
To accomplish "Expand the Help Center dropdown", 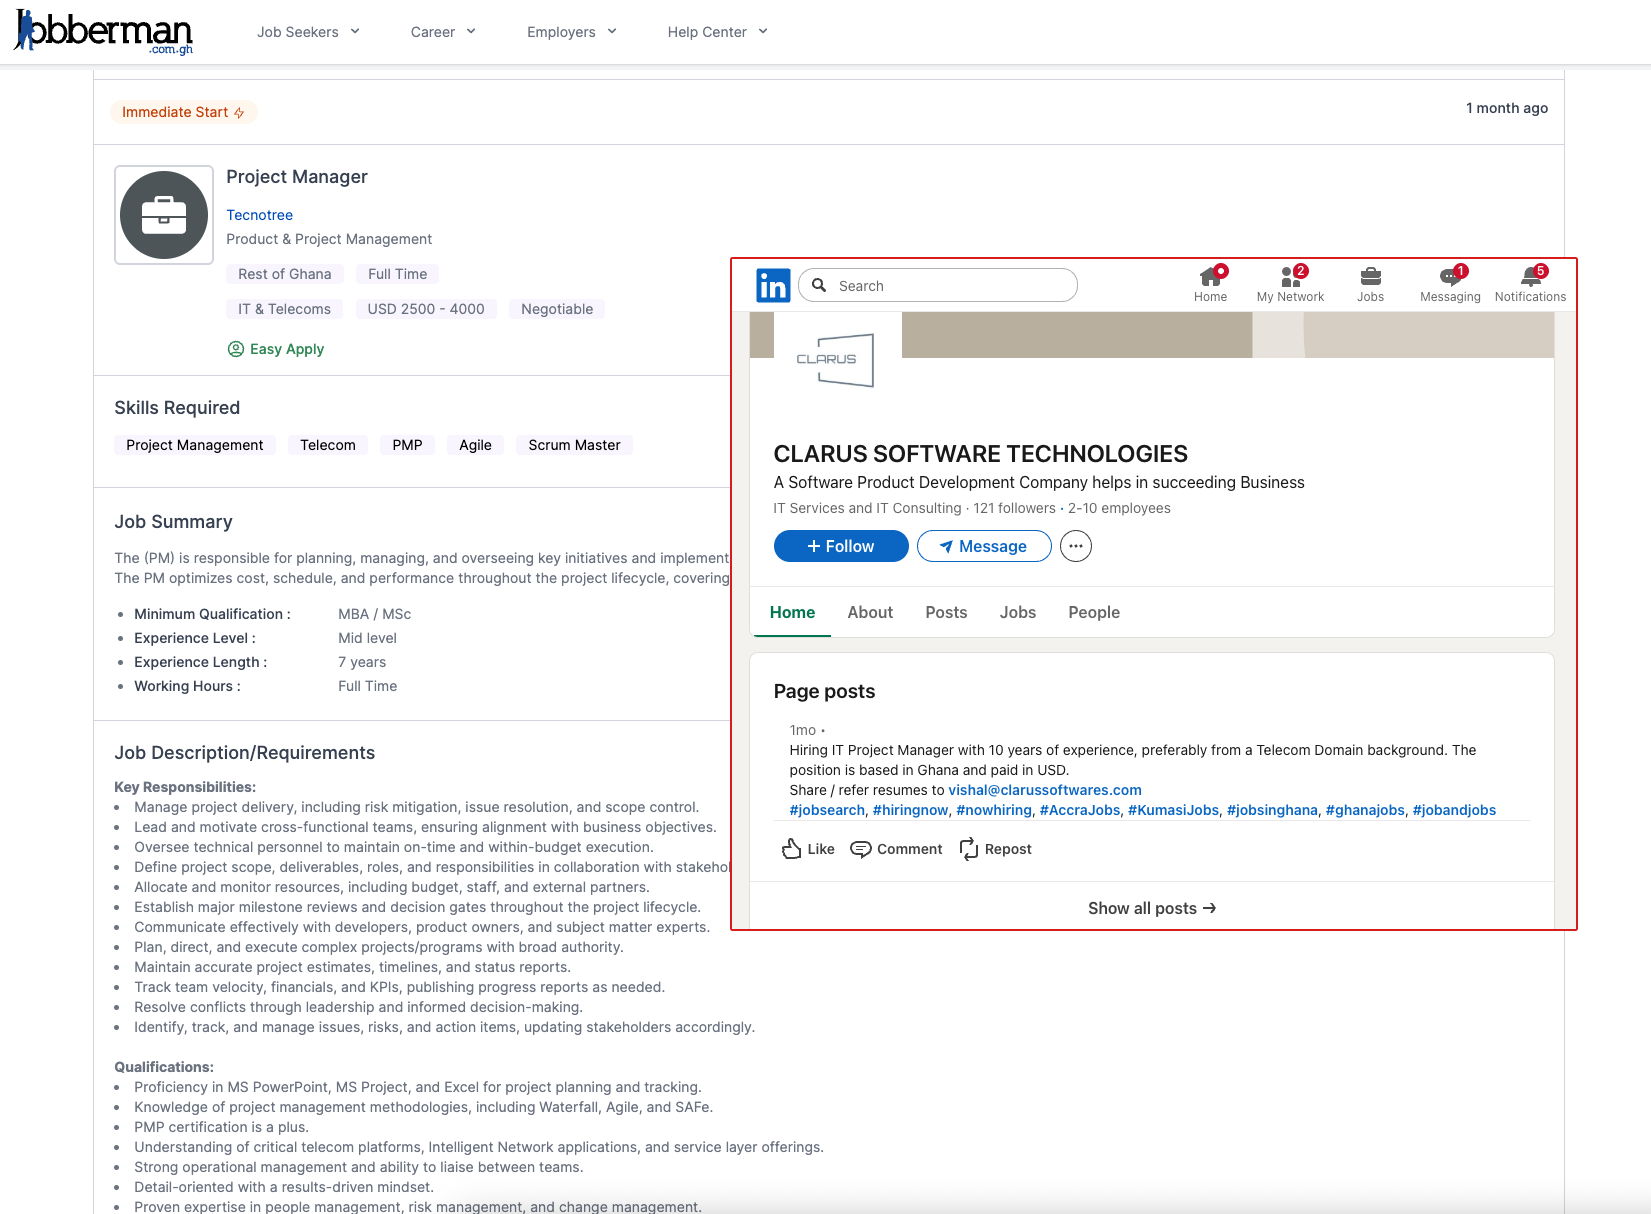I will 718,32.
